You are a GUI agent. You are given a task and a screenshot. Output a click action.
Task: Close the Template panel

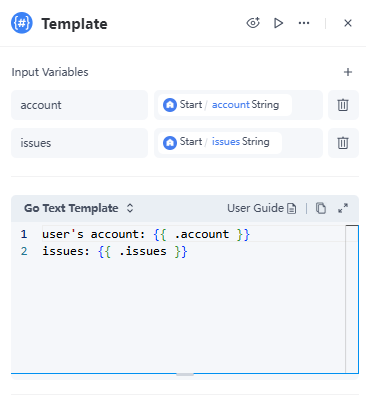point(348,23)
